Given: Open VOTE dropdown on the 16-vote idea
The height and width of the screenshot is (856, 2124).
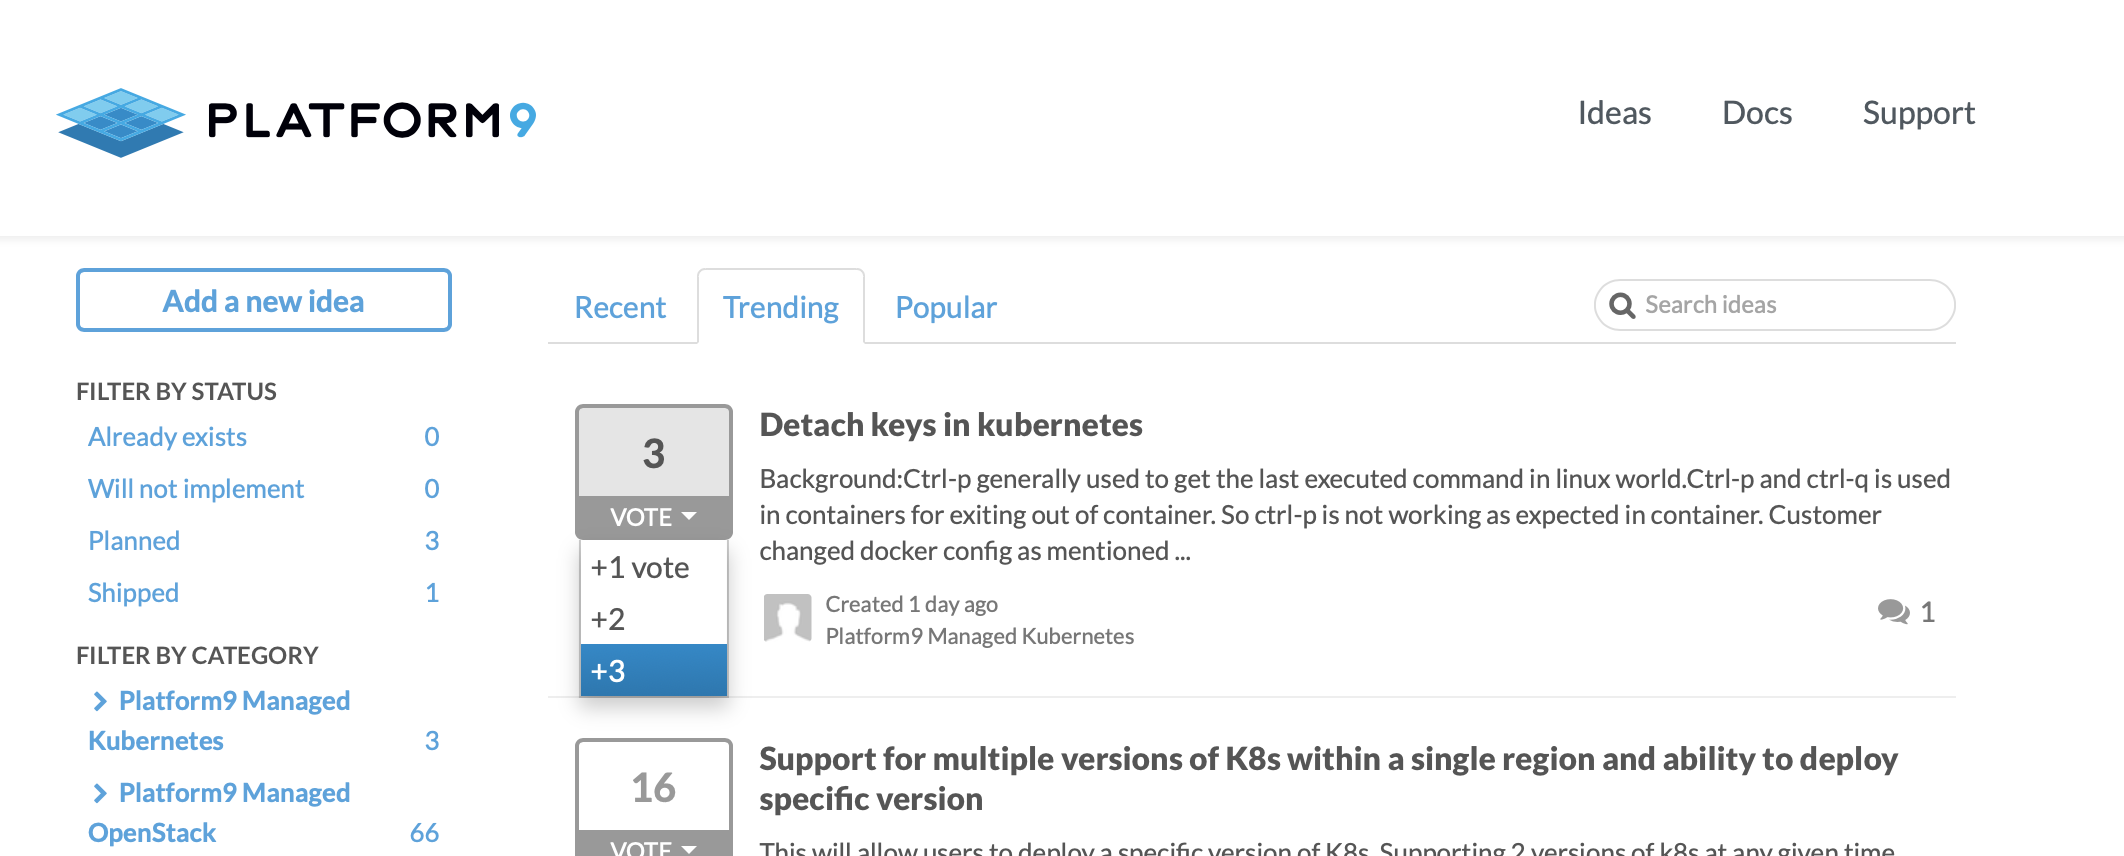Looking at the screenshot, I should pos(653,846).
